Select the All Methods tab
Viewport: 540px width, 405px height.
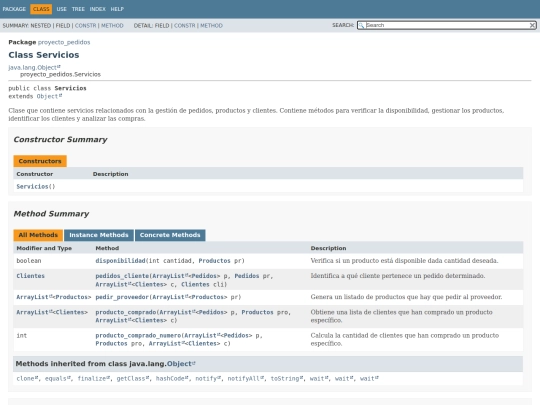coord(38,235)
